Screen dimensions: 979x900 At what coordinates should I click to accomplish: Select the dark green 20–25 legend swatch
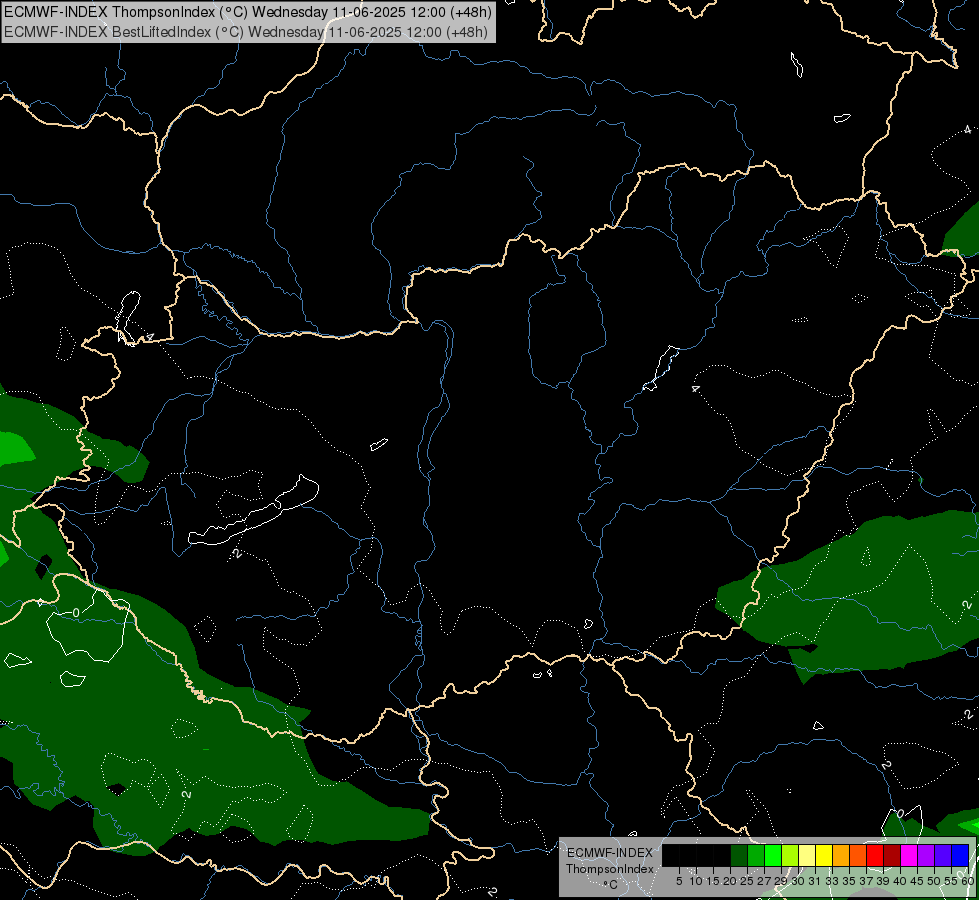pyautogui.click(x=739, y=855)
